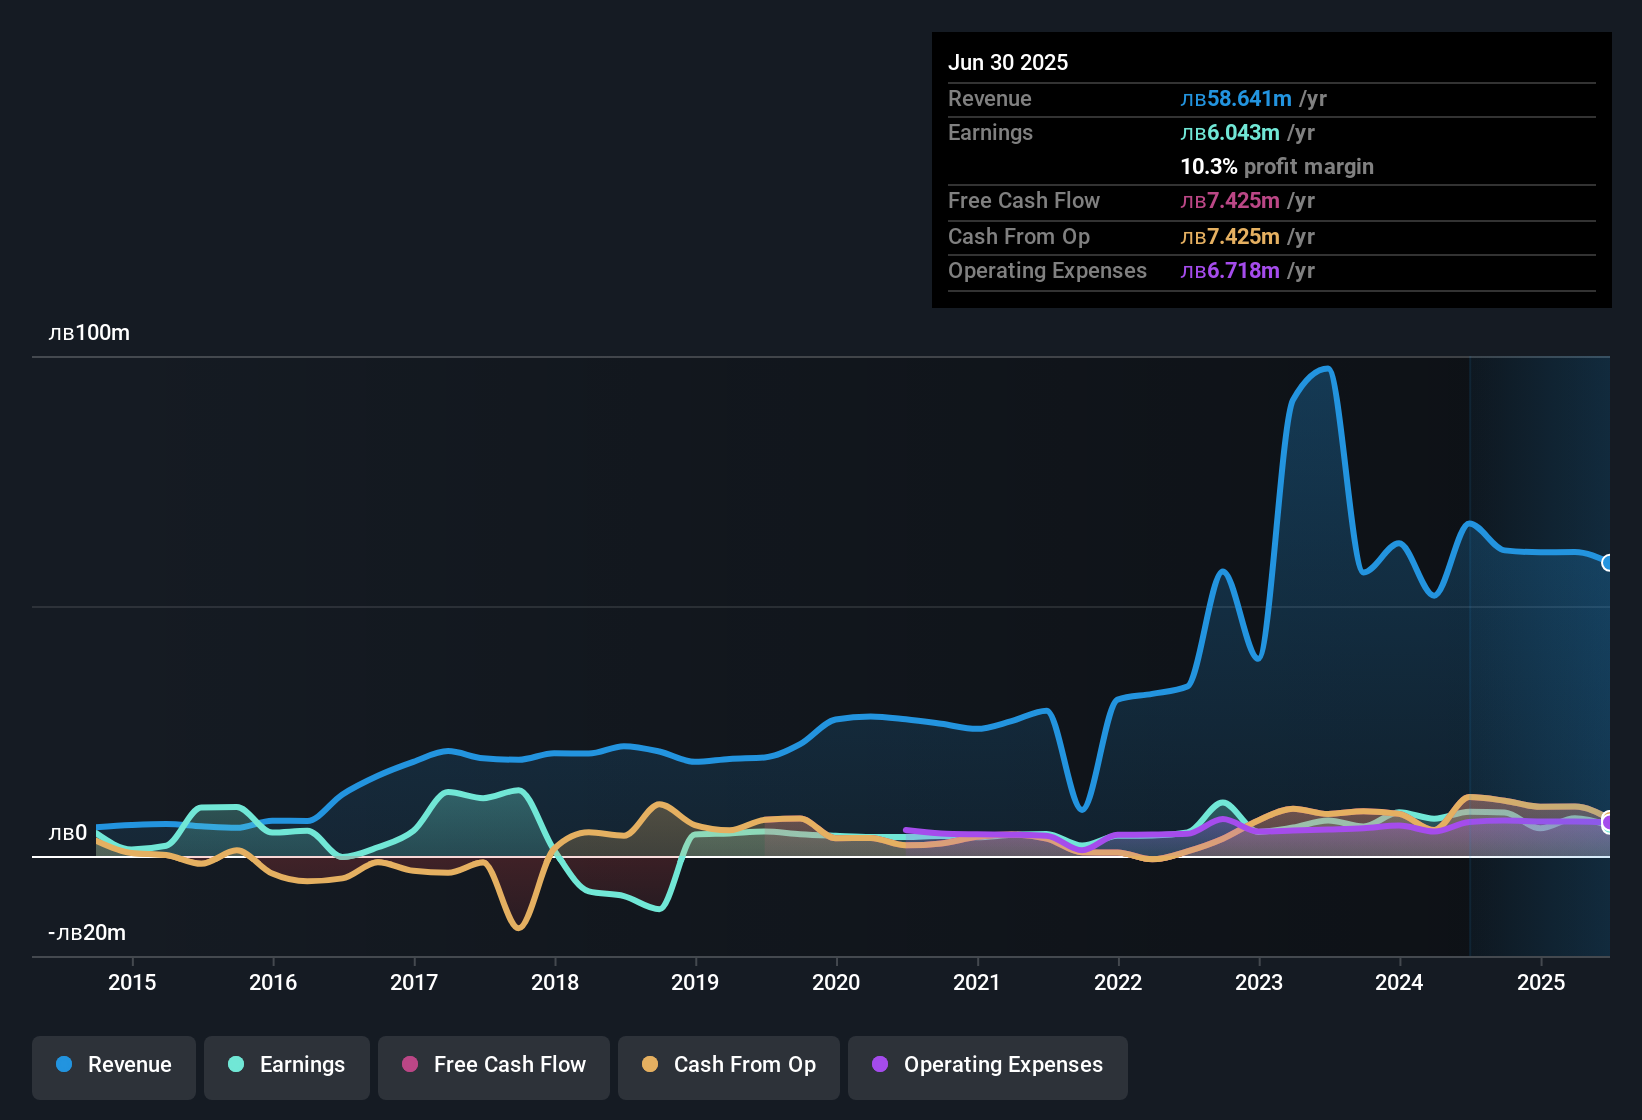Click the teal Earnings dot icon in legend

[x=236, y=1065]
